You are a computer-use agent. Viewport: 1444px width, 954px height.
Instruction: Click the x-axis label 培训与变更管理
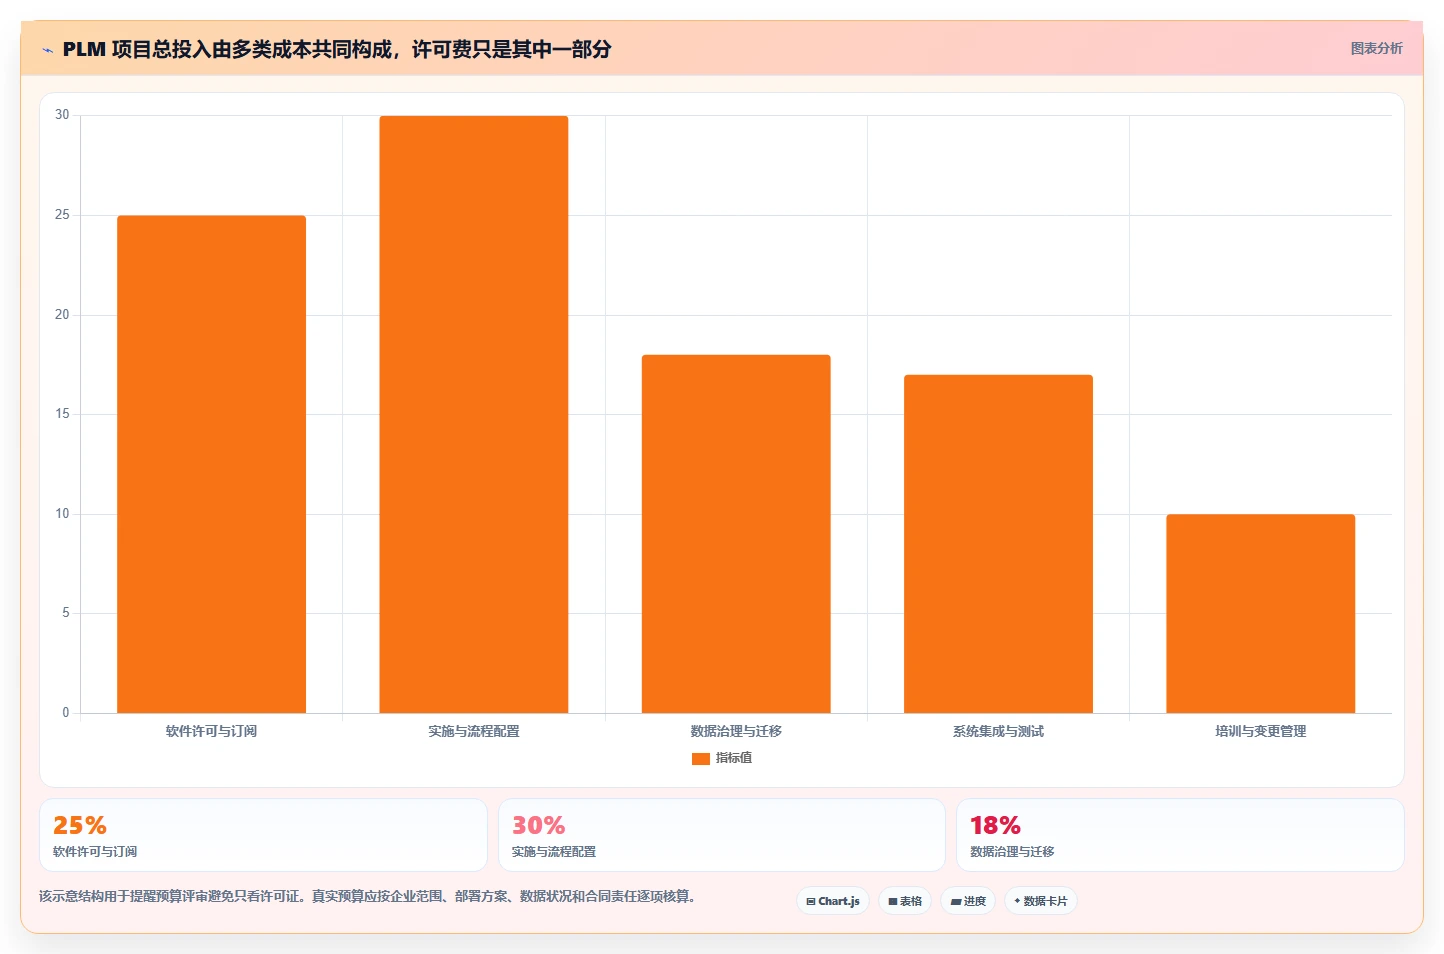1260,732
